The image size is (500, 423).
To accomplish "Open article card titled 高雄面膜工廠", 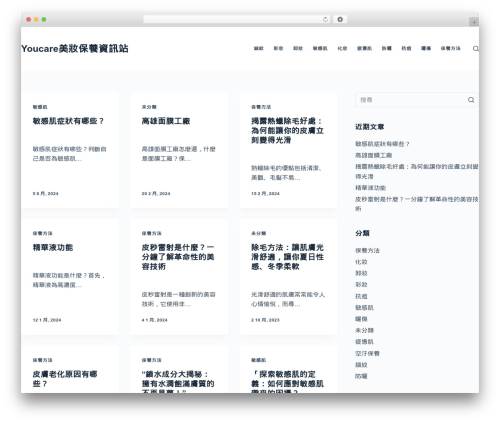I will (166, 121).
